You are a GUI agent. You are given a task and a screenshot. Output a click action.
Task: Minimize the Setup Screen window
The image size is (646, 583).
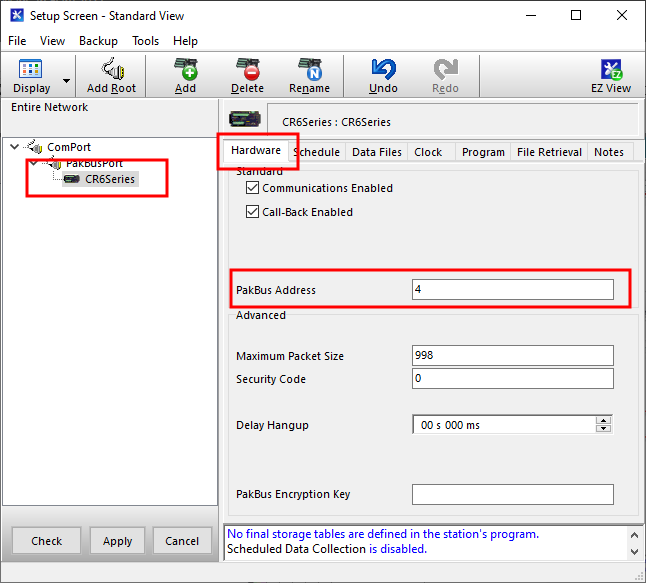tap(531, 16)
